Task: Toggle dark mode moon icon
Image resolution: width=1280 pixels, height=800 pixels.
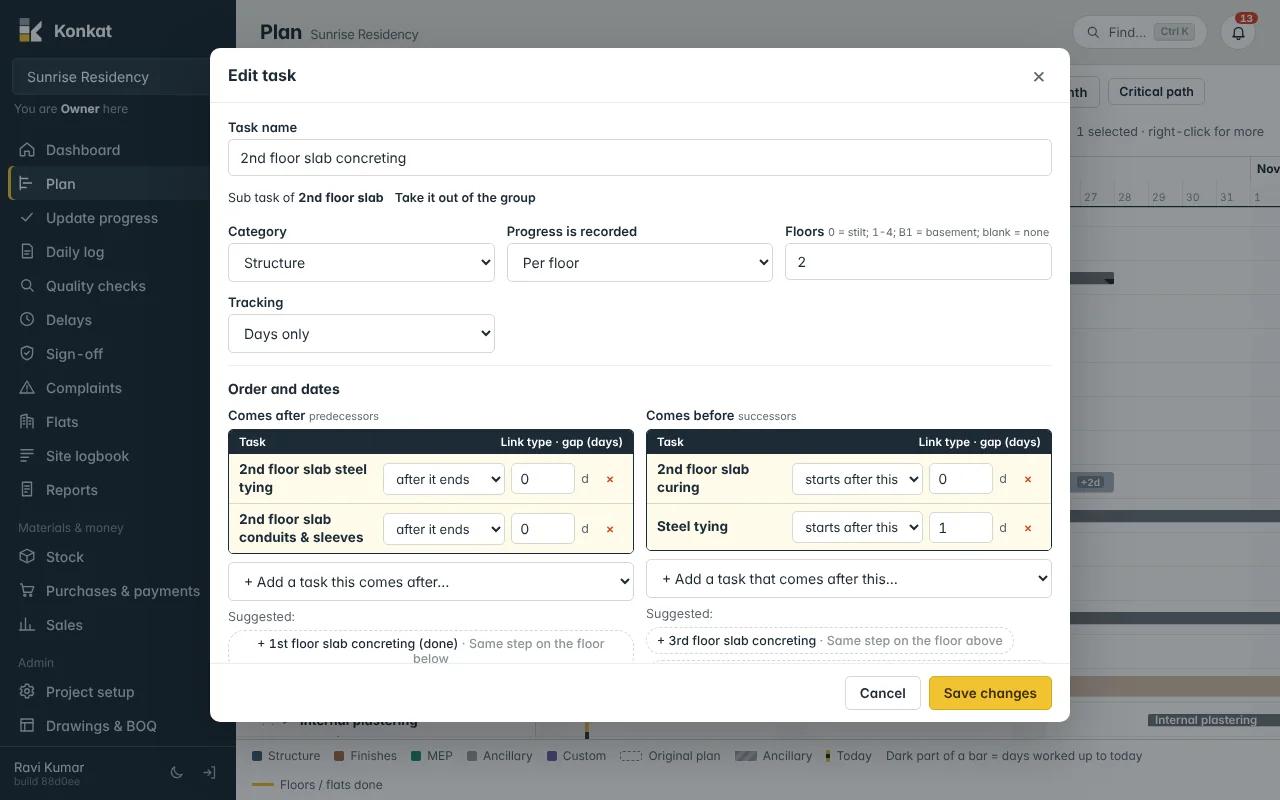Action: click(x=177, y=773)
